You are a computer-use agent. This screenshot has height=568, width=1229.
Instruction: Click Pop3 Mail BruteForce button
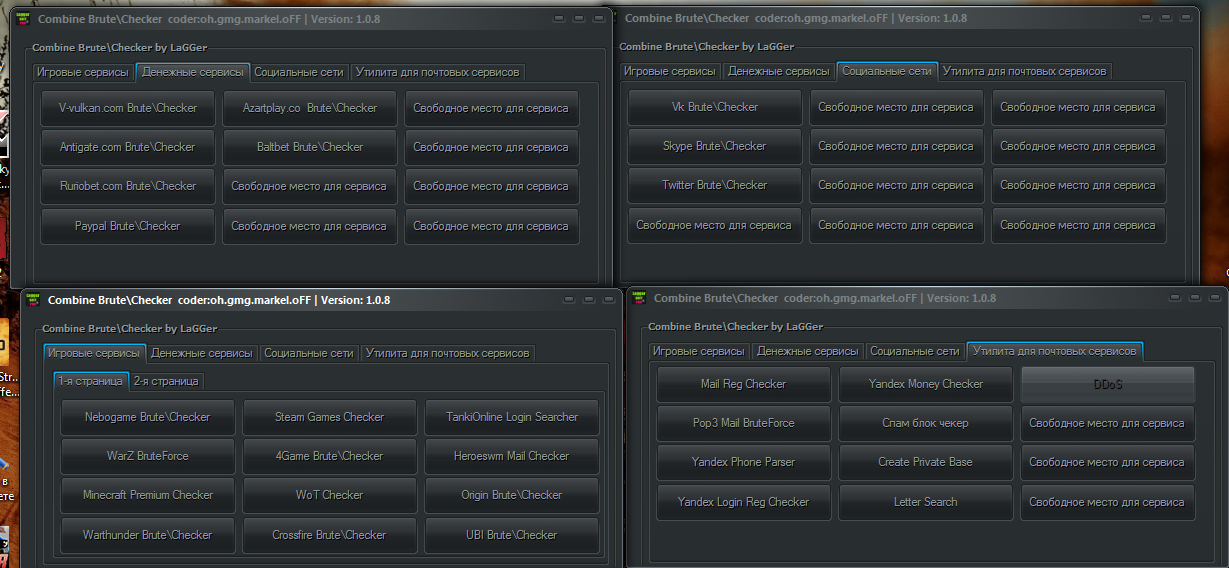tap(744, 423)
